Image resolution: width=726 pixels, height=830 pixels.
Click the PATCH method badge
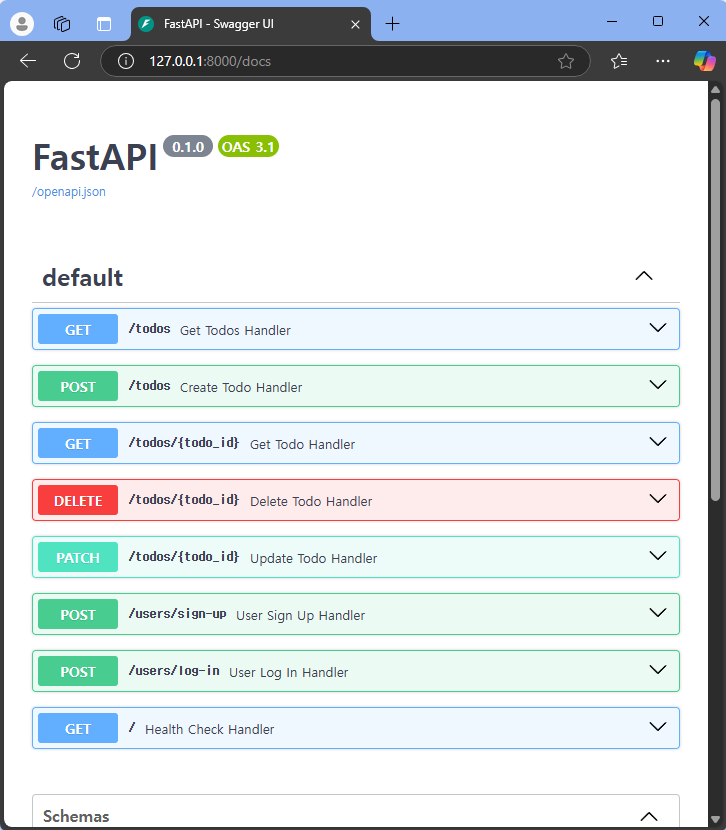pyautogui.click(x=78, y=557)
